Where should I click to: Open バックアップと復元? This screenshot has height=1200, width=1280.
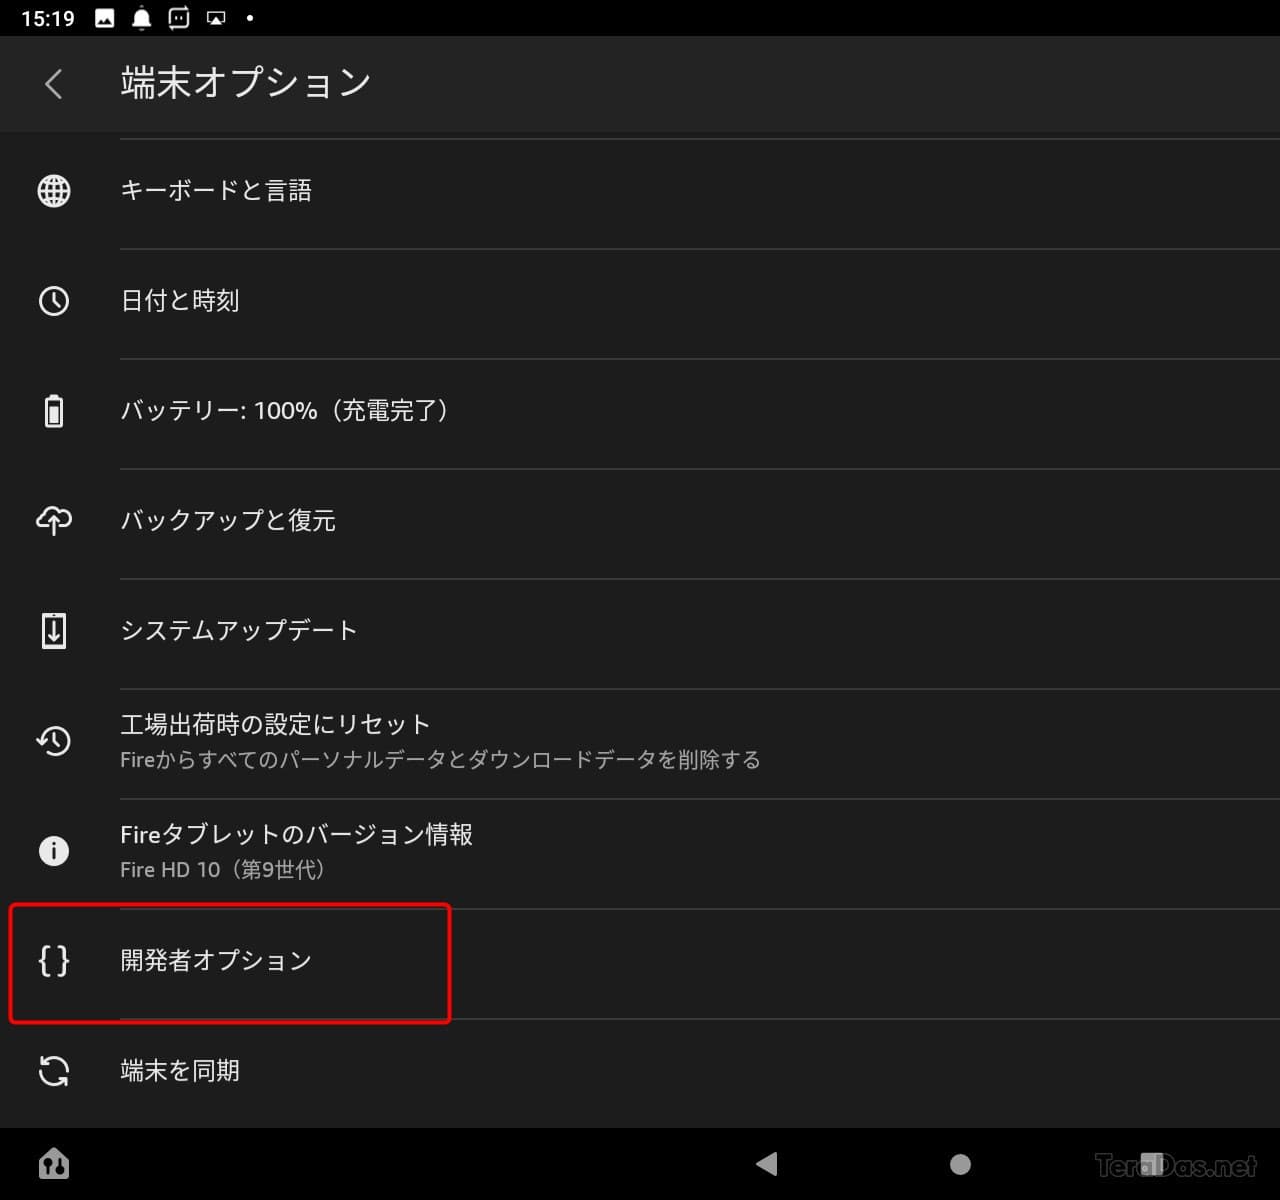click(x=640, y=521)
